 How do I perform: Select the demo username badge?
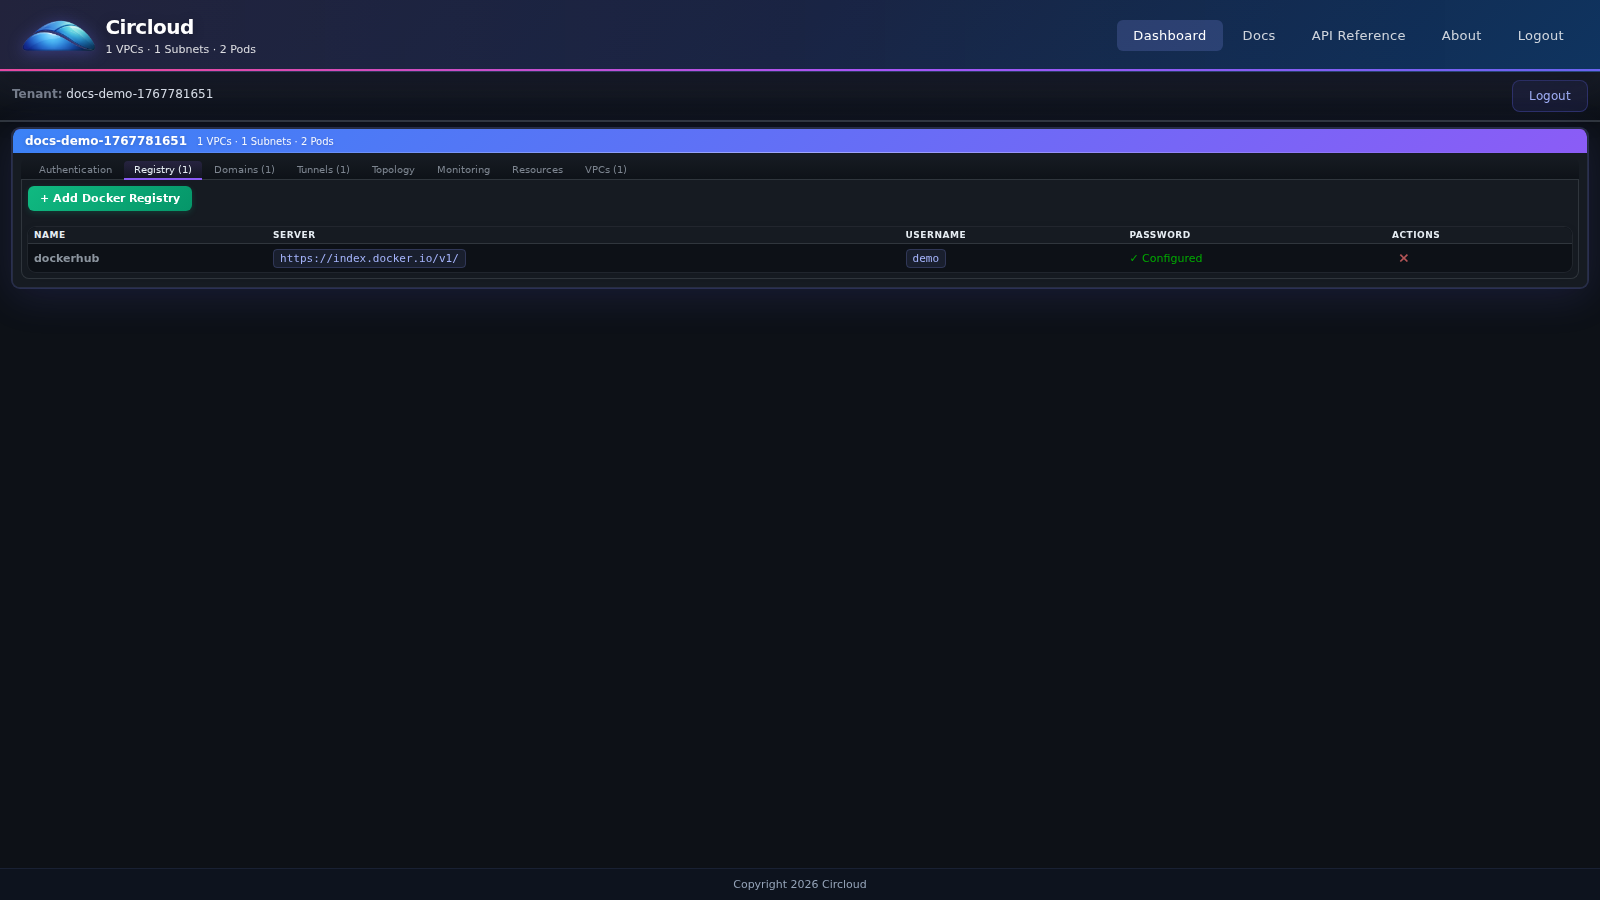pos(925,258)
